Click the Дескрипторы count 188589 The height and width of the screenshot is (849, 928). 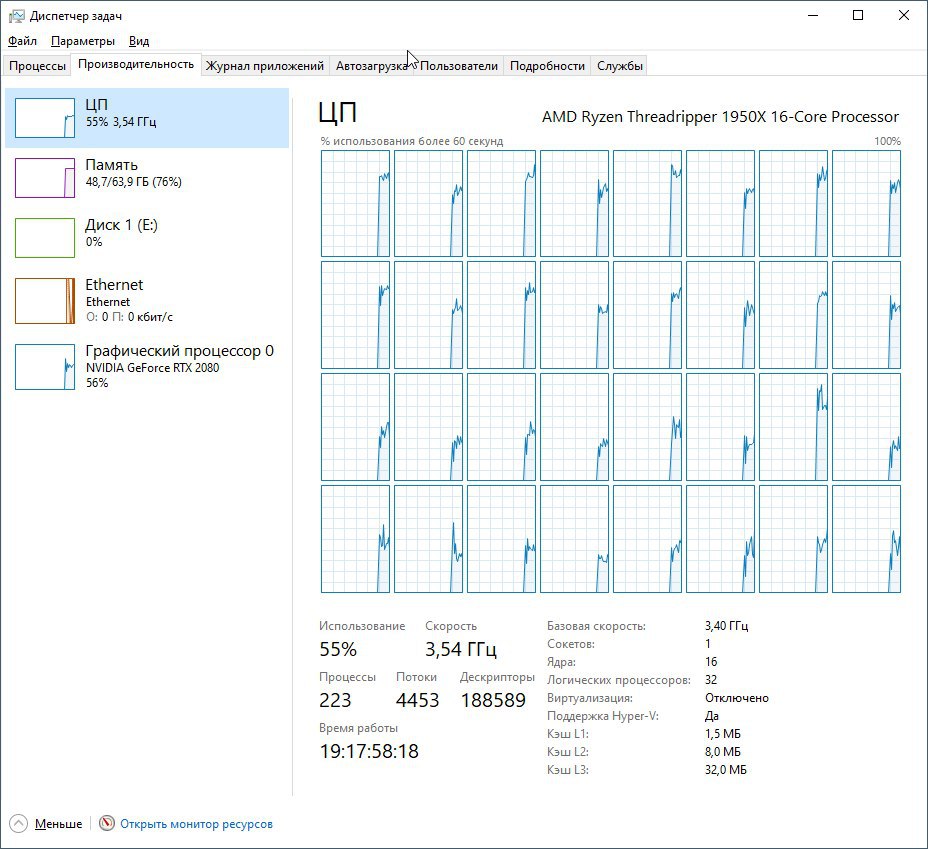tap(493, 700)
